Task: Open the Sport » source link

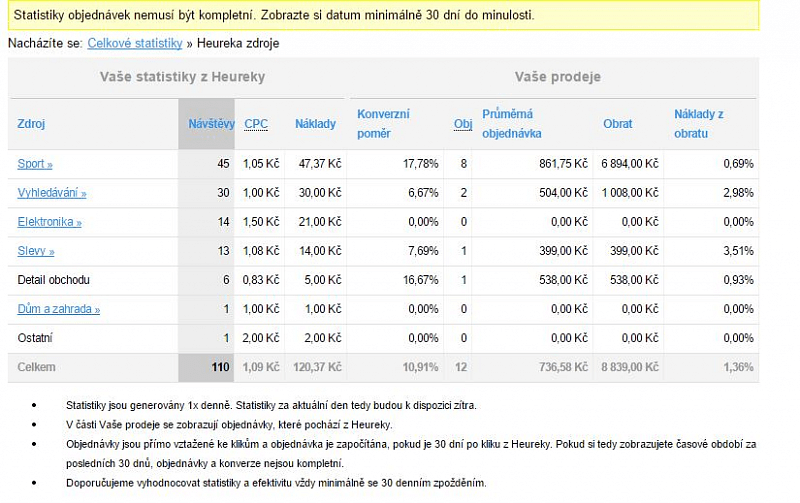Action: [x=35, y=163]
